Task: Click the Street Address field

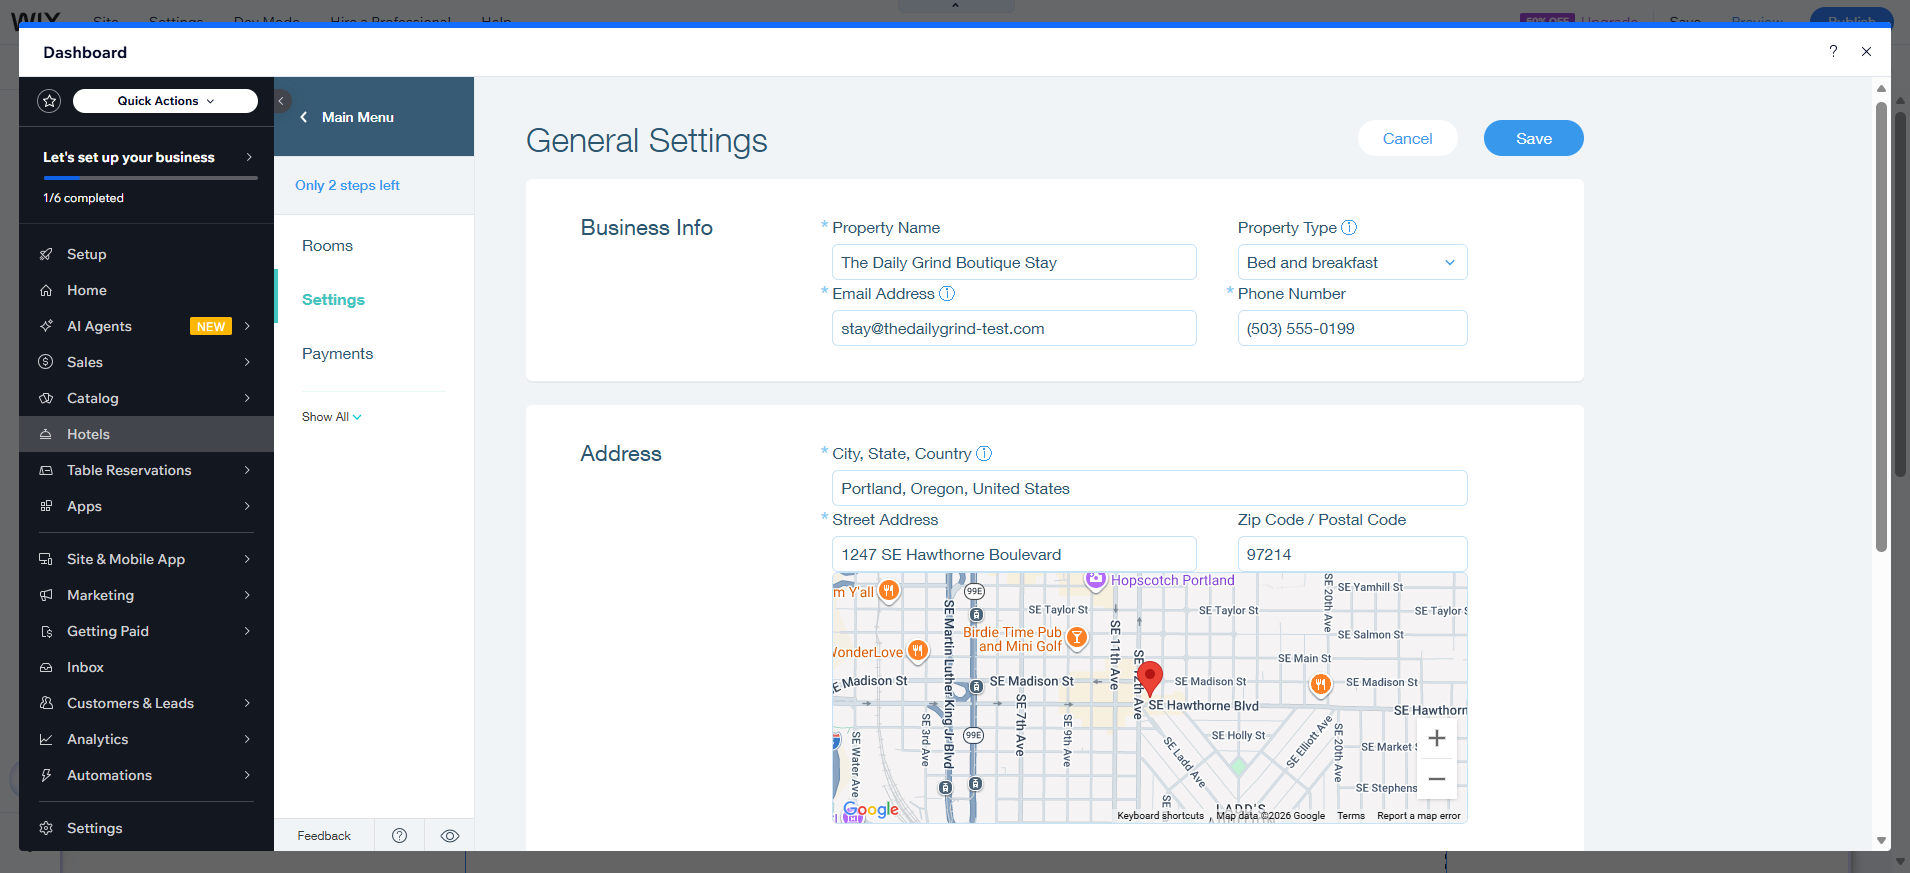Action: click(1014, 554)
